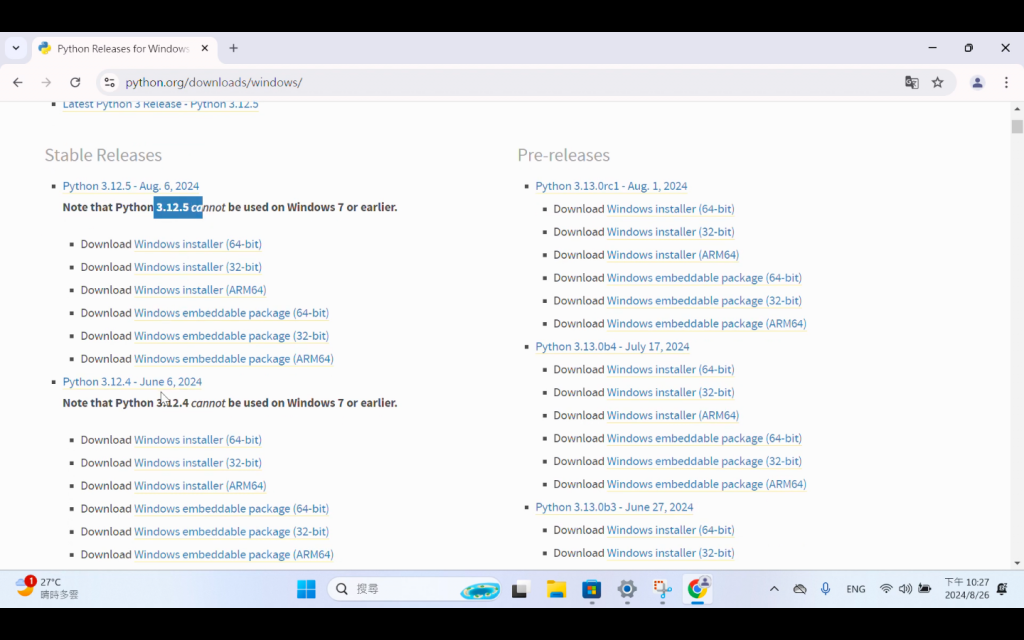Download Python 3.12.5 embeddable package (64-bit)
The width and height of the screenshot is (1024, 640).
click(x=231, y=313)
